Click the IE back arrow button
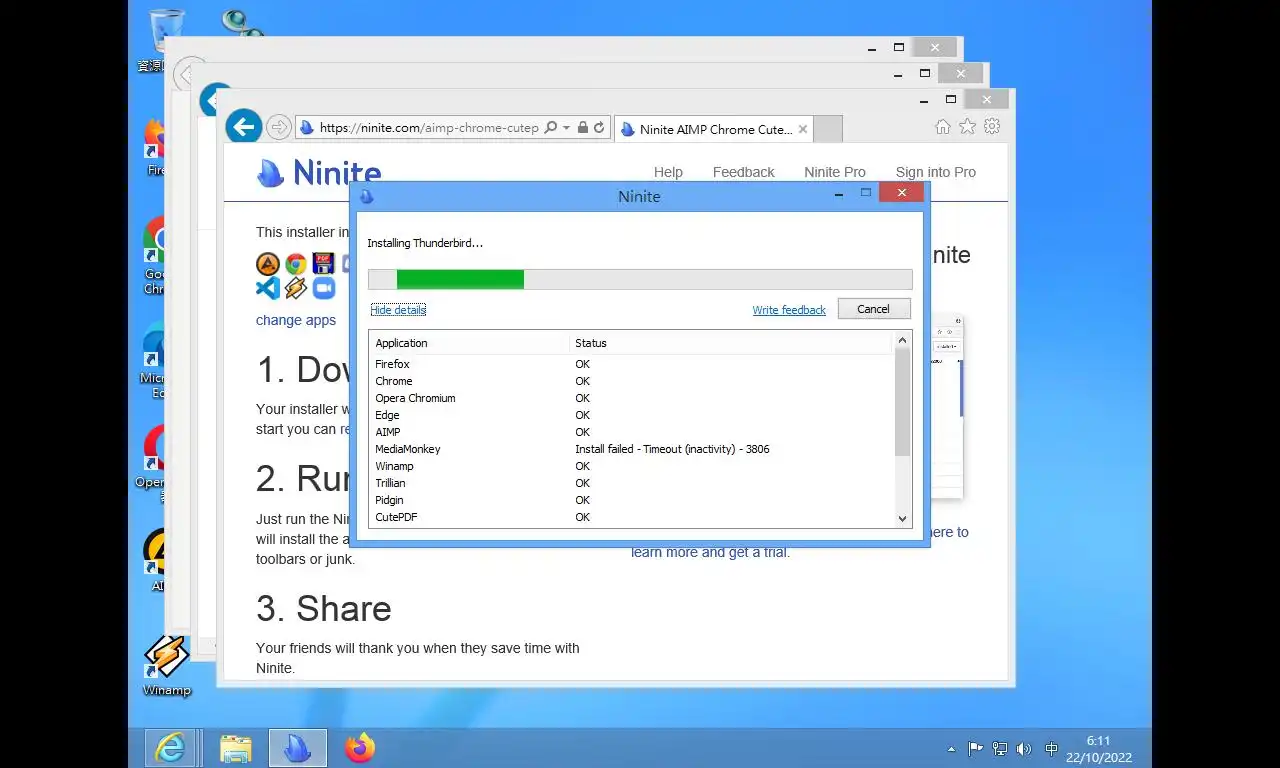Viewport: 1280px width, 768px height. click(243, 127)
